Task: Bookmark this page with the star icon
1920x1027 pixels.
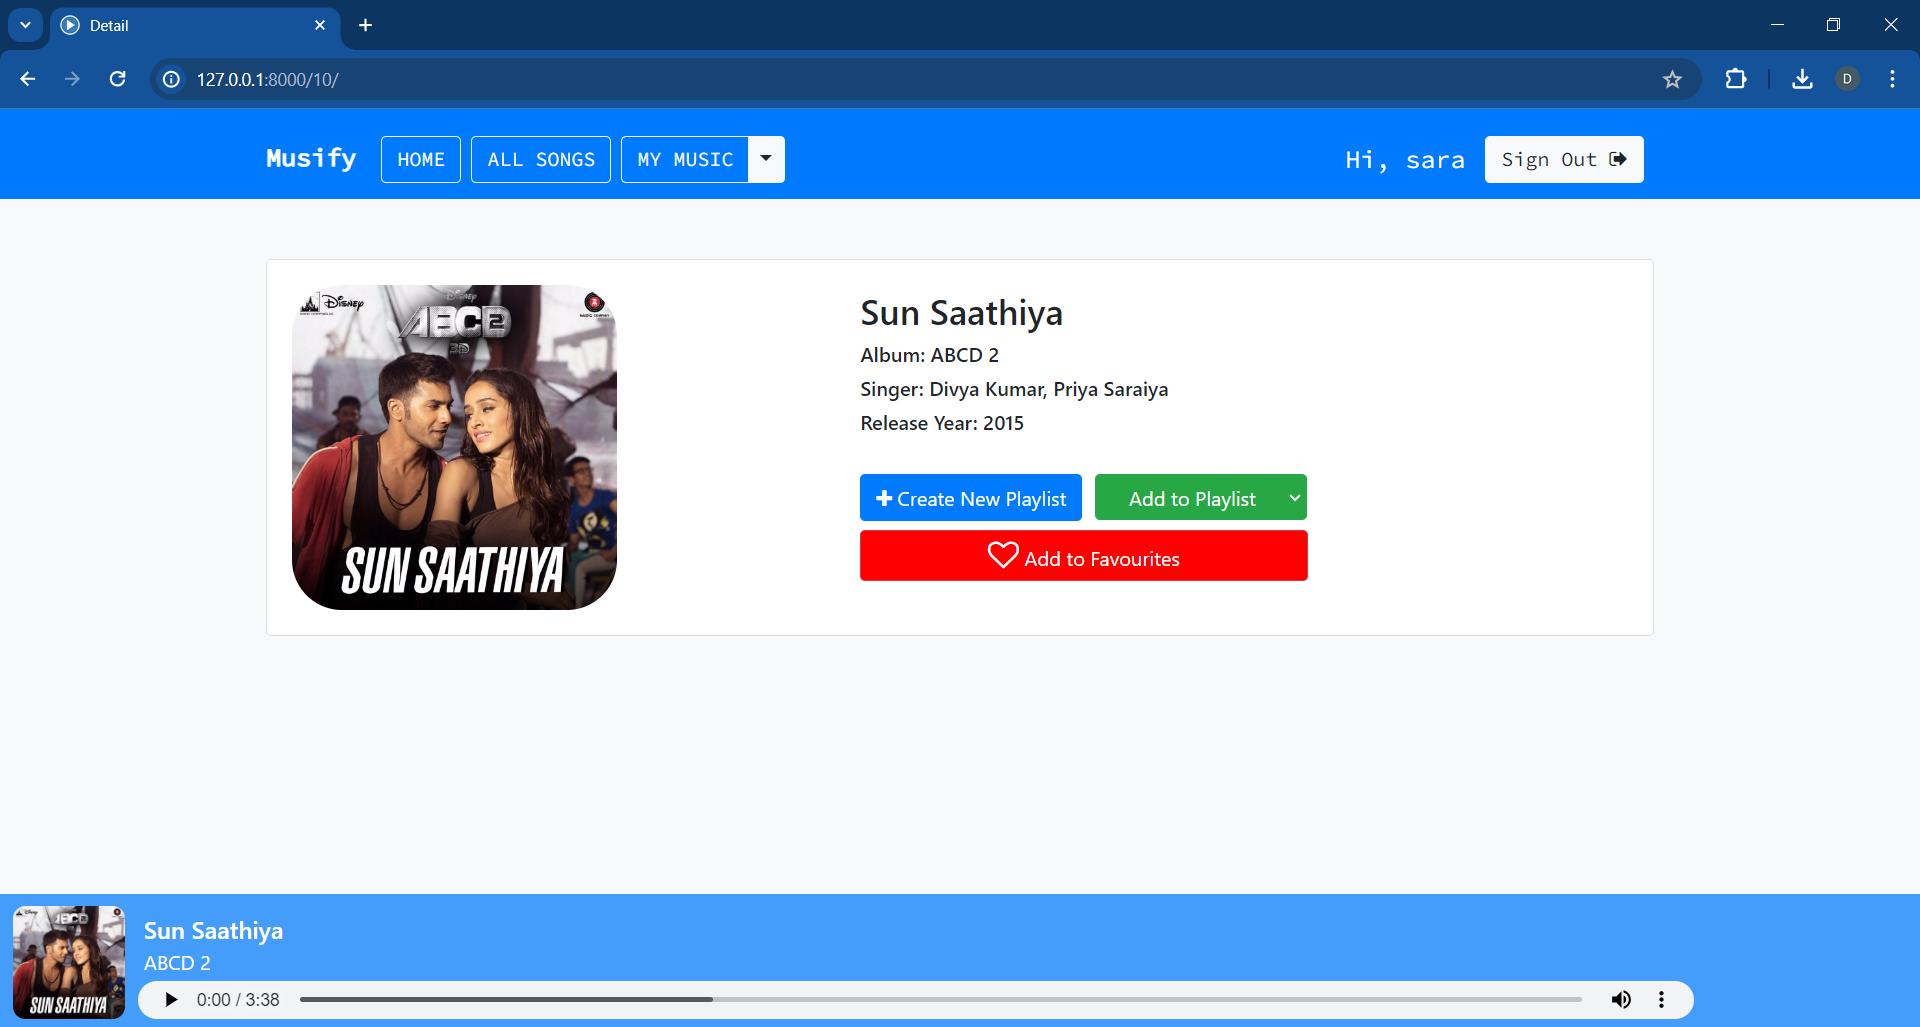Action: tap(1672, 79)
